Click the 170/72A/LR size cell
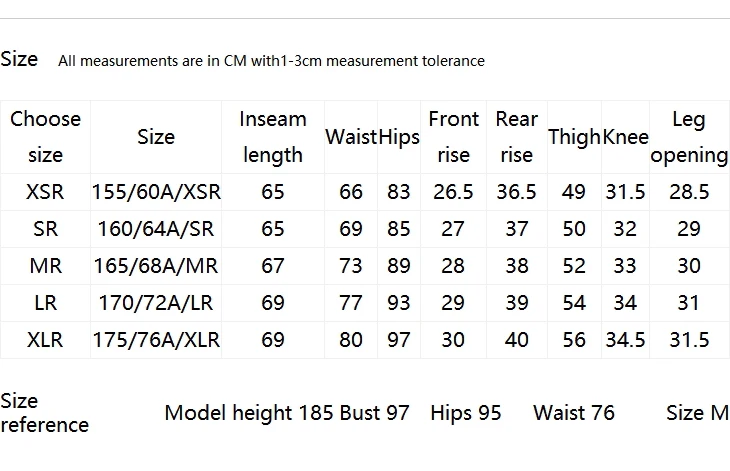 [156, 303]
